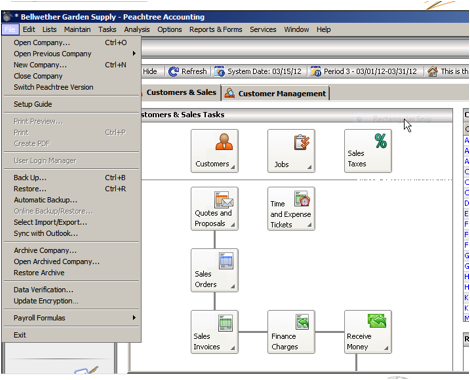Expand Time and Expense Tickets arrow

(x=309, y=225)
